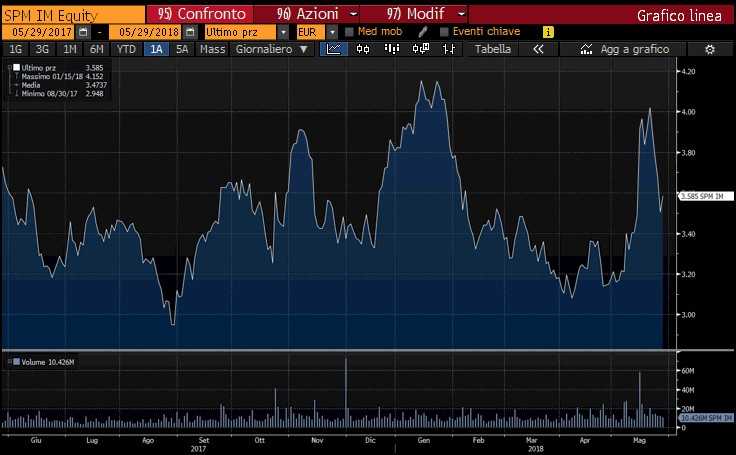This screenshot has width=736, height=455.
Task: Edit the end date 05/29/2018 field
Action: [146, 32]
